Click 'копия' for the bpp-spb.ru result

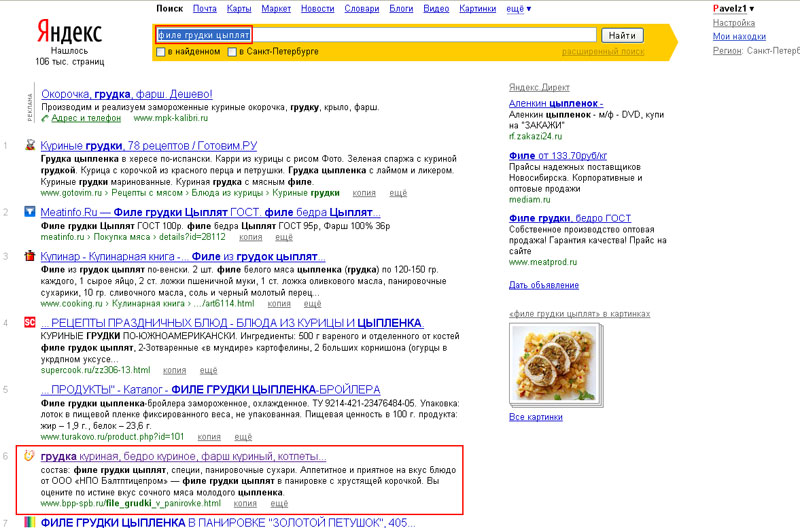coord(245,504)
